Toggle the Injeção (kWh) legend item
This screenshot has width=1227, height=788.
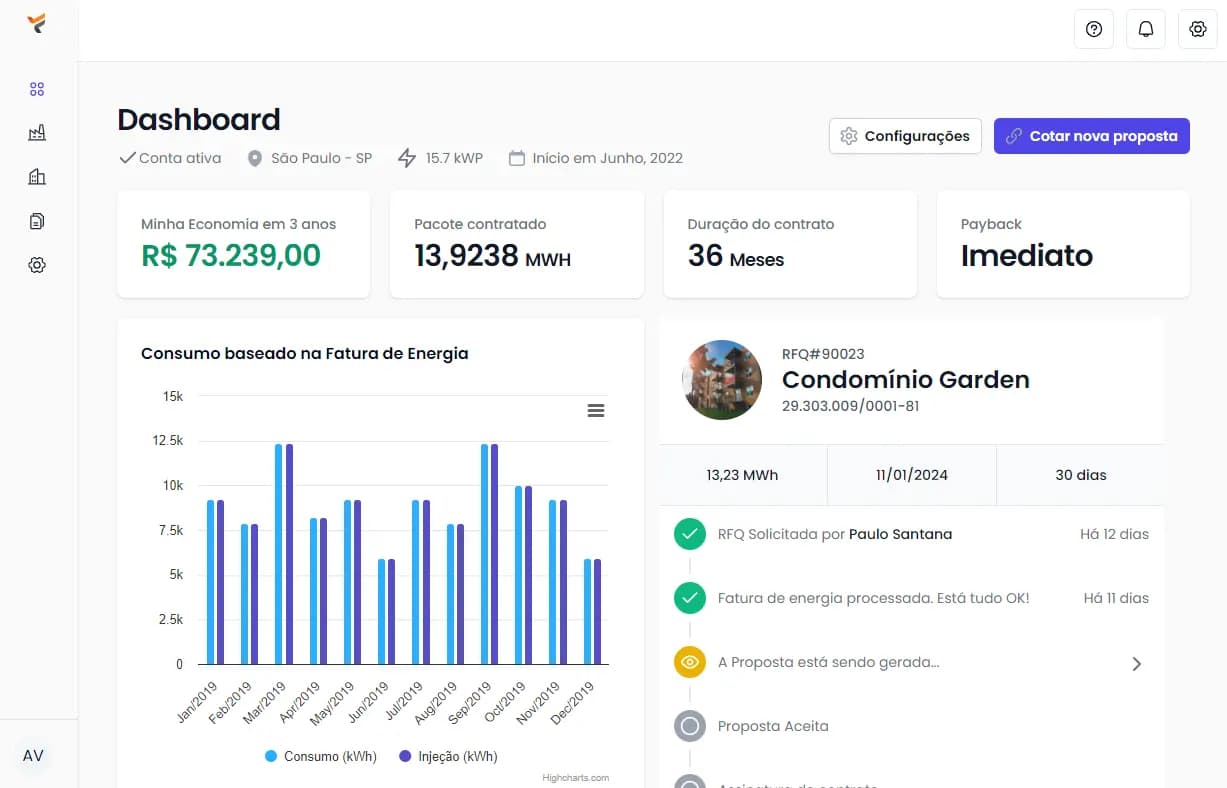pyautogui.click(x=448, y=757)
